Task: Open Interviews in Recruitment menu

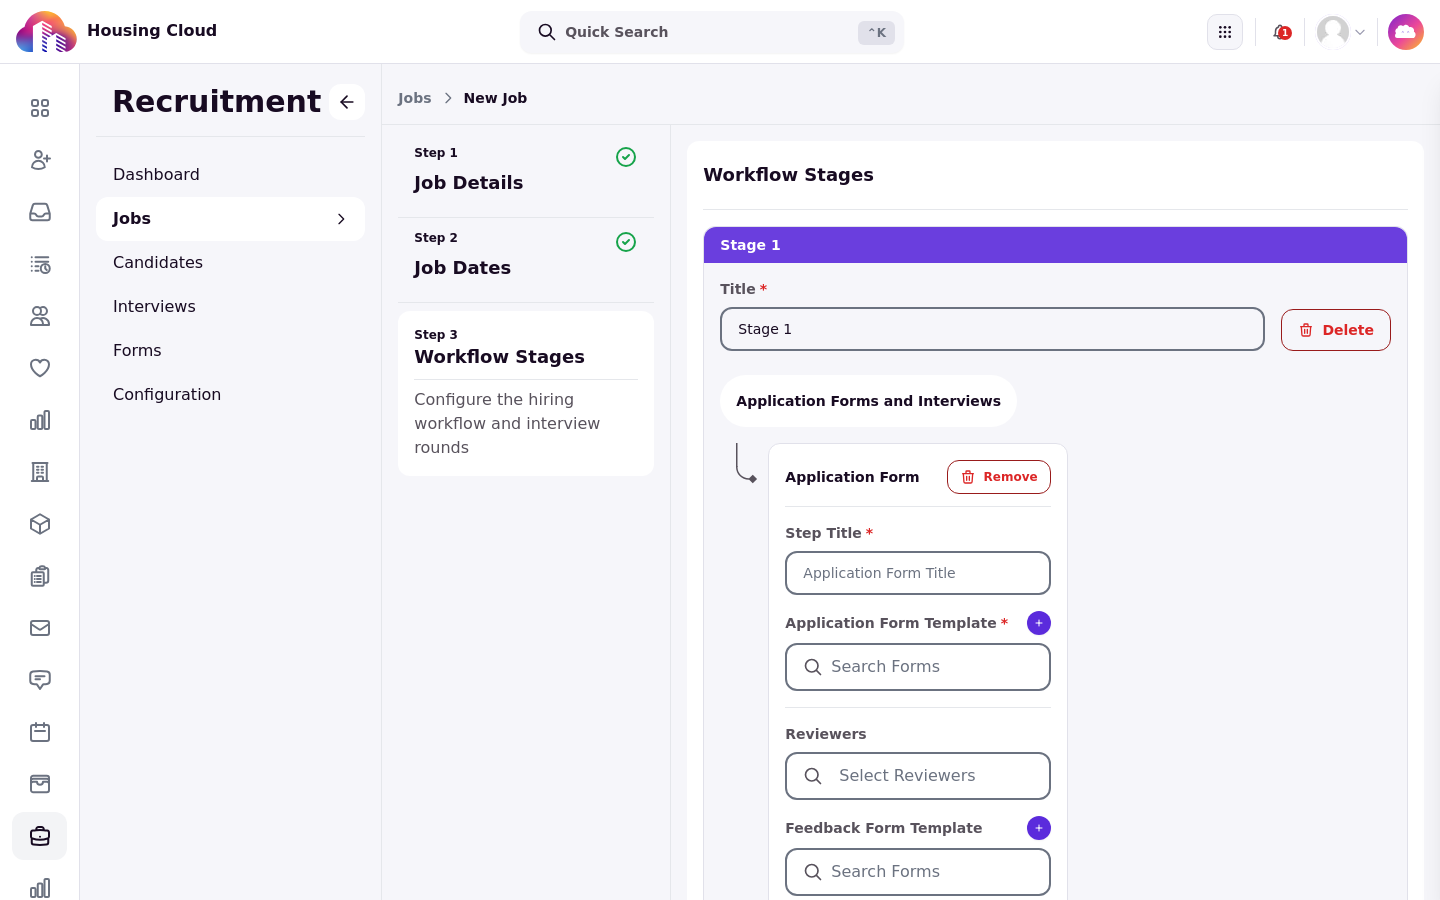Action: (x=230, y=307)
